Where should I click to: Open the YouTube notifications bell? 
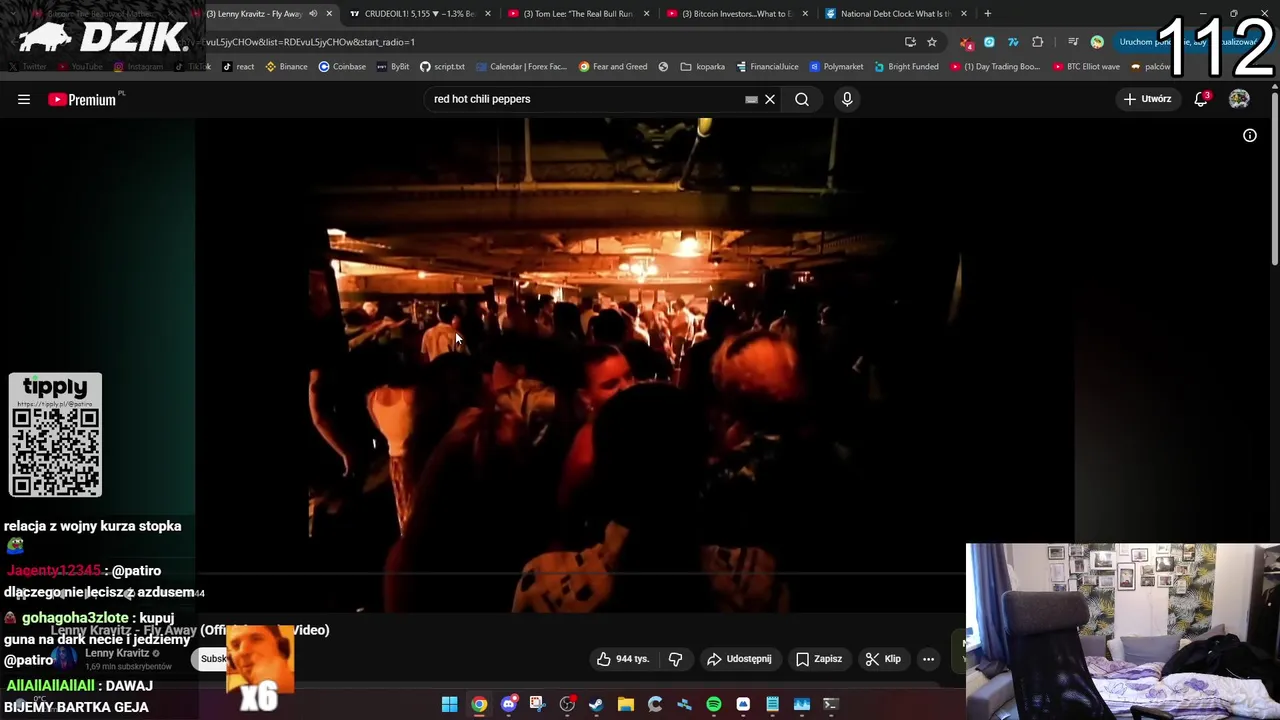pyautogui.click(x=1201, y=99)
